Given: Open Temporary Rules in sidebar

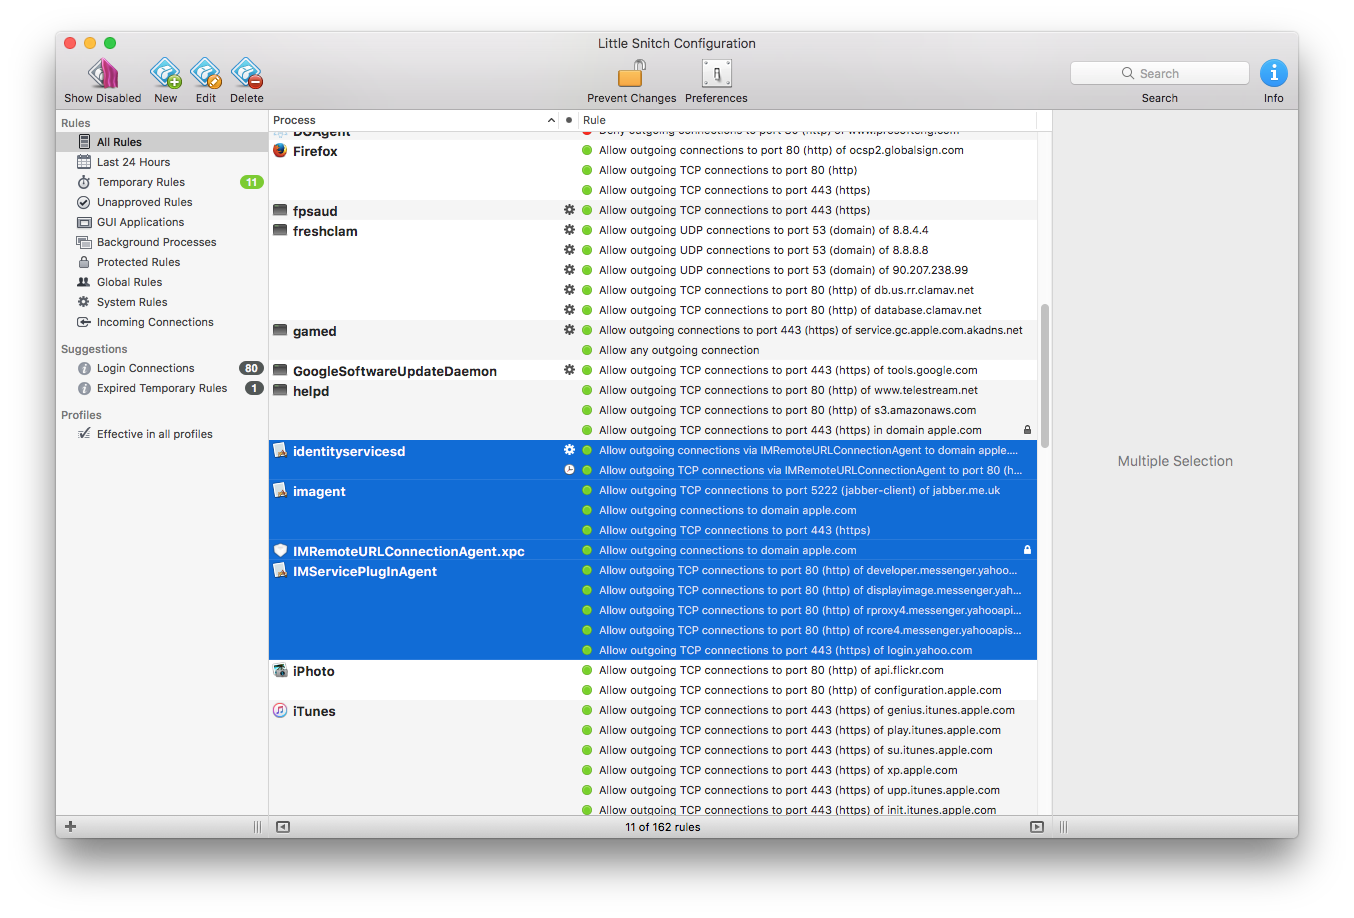Looking at the screenshot, I should [162, 182].
